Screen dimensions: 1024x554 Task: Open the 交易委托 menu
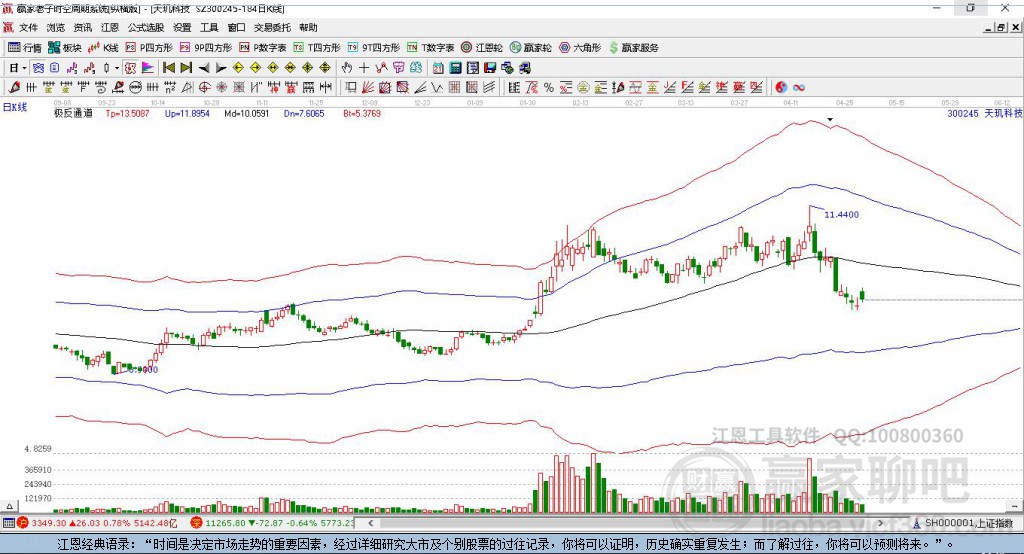(272, 27)
